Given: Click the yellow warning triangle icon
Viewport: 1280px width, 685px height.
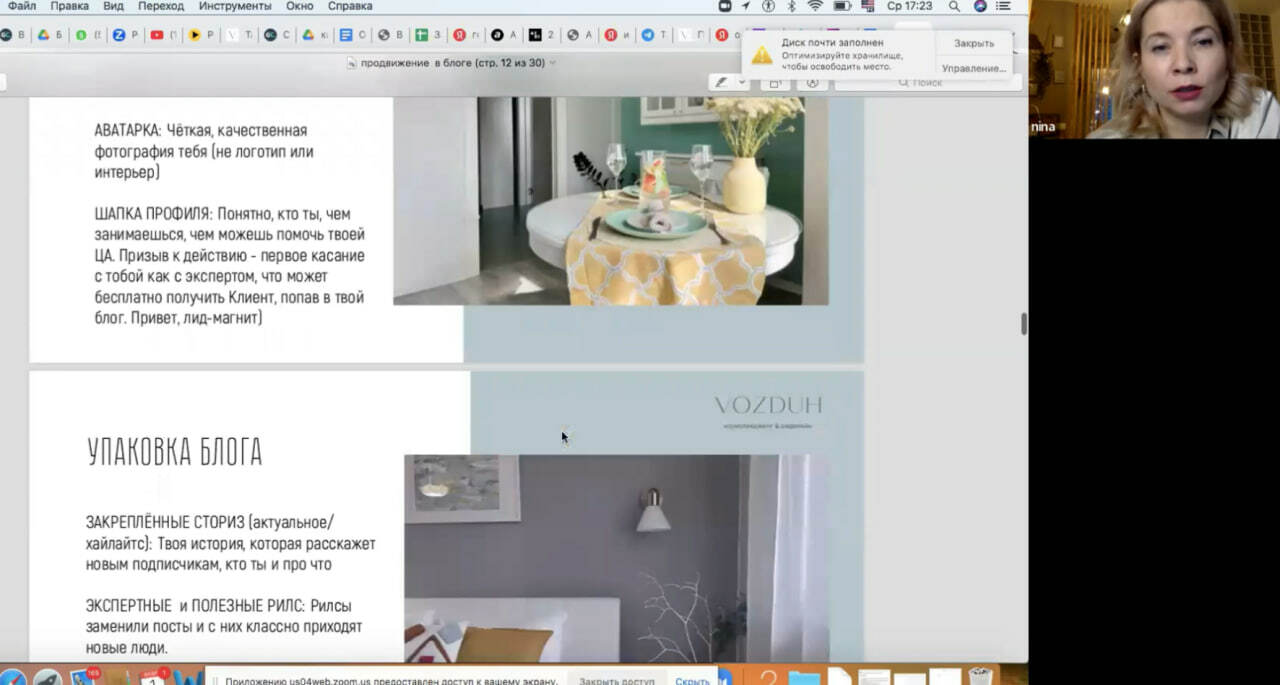Looking at the screenshot, I should (762, 55).
